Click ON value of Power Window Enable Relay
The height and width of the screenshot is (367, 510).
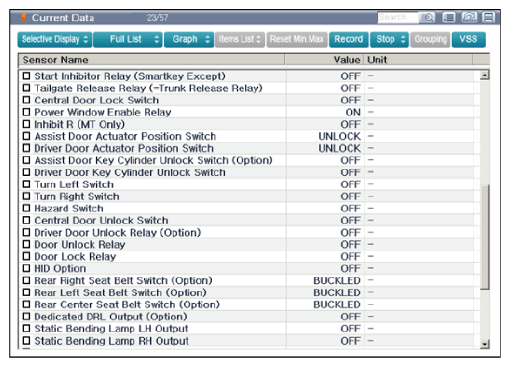coord(353,112)
